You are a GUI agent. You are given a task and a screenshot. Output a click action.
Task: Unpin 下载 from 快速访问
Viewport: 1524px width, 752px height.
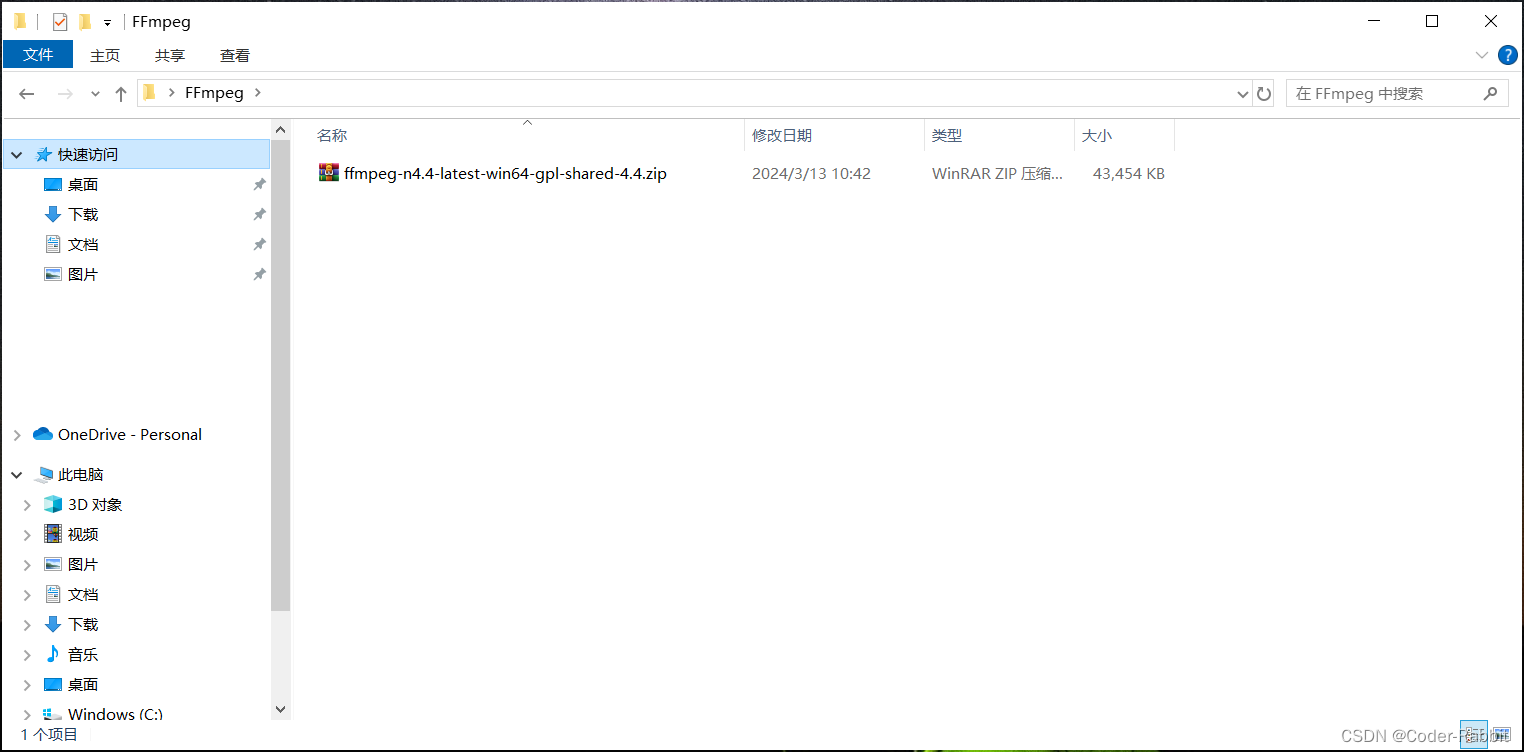coord(258,214)
